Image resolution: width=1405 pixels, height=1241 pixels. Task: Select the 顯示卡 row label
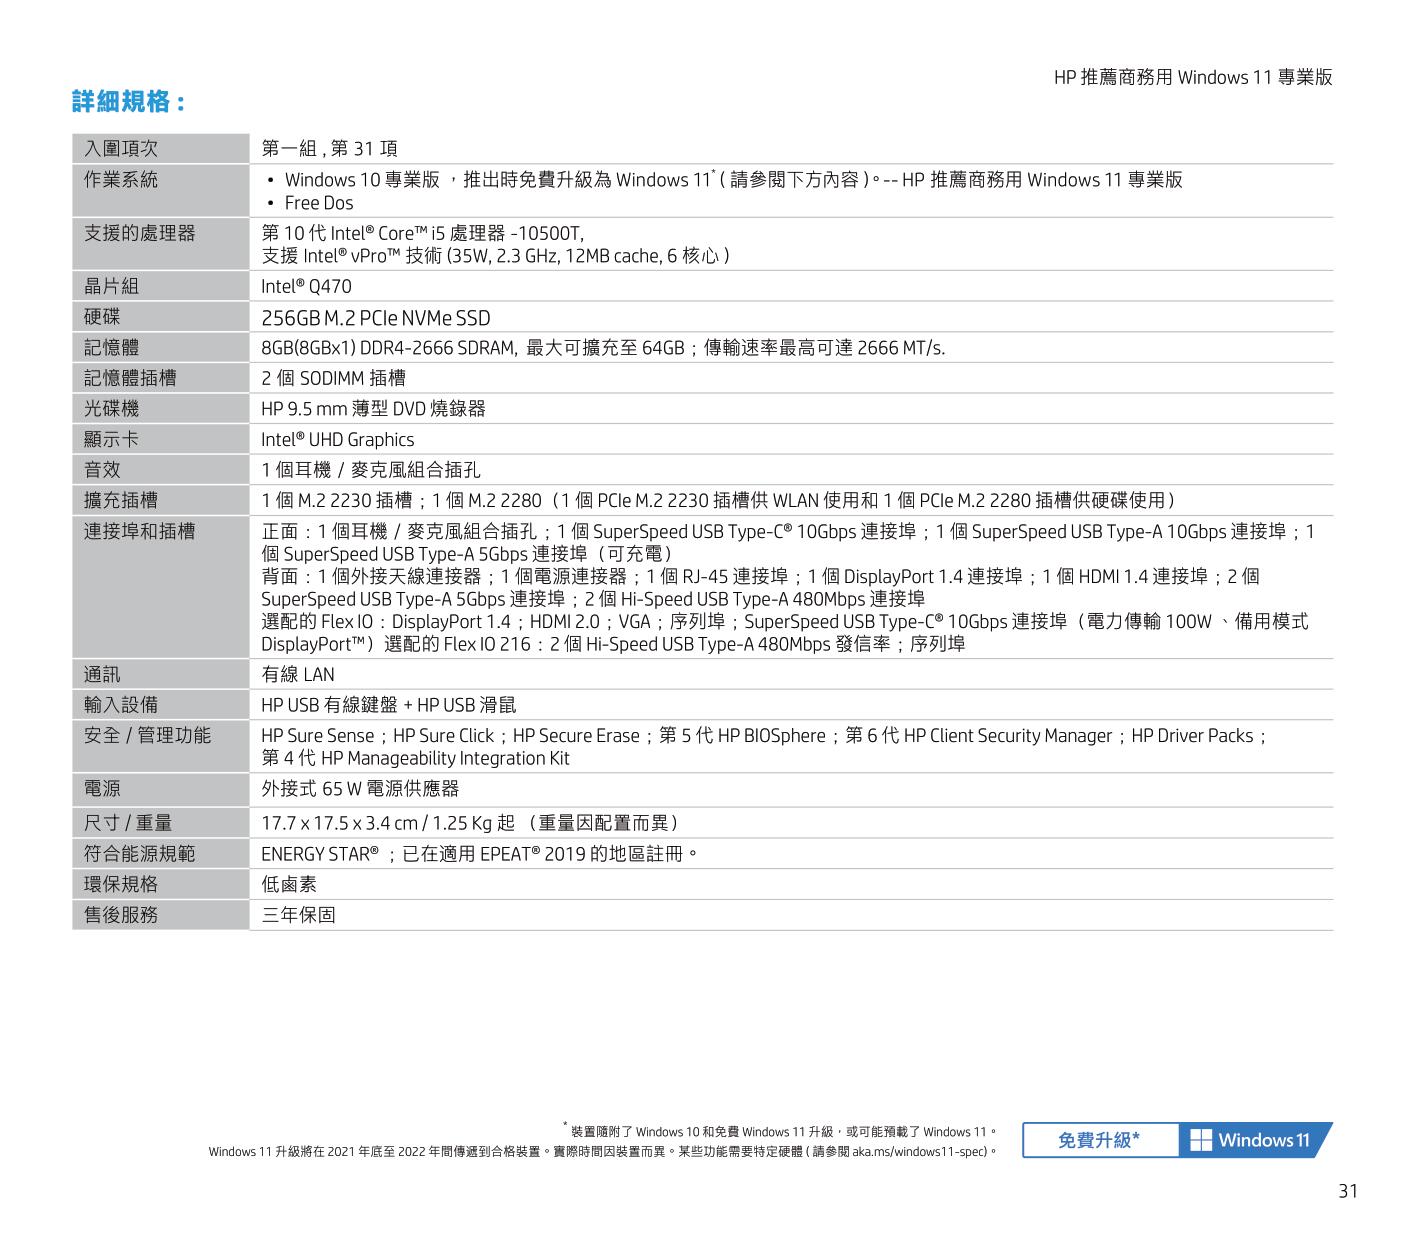(112, 440)
